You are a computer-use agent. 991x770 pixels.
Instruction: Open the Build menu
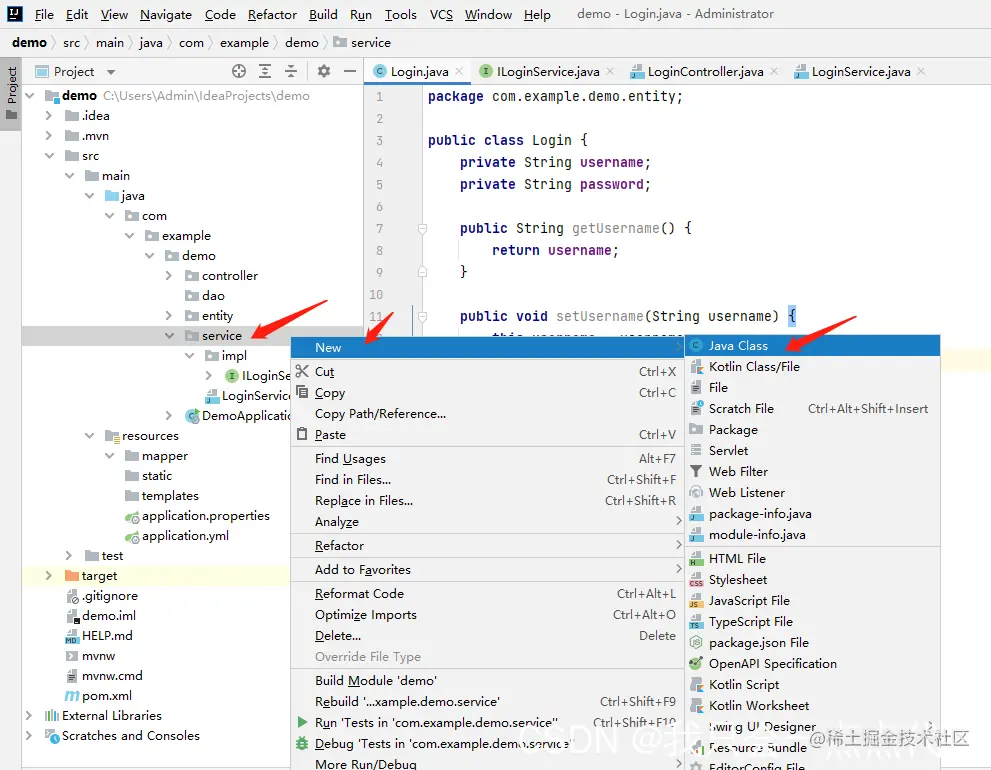[323, 15]
